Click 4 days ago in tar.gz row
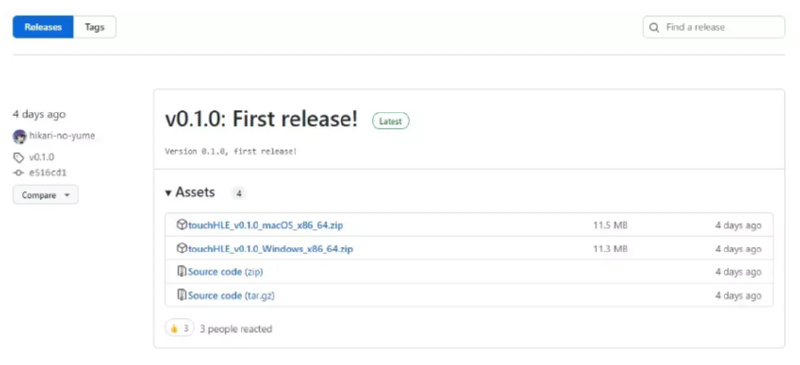This screenshot has width=800, height=365. (738, 296)
